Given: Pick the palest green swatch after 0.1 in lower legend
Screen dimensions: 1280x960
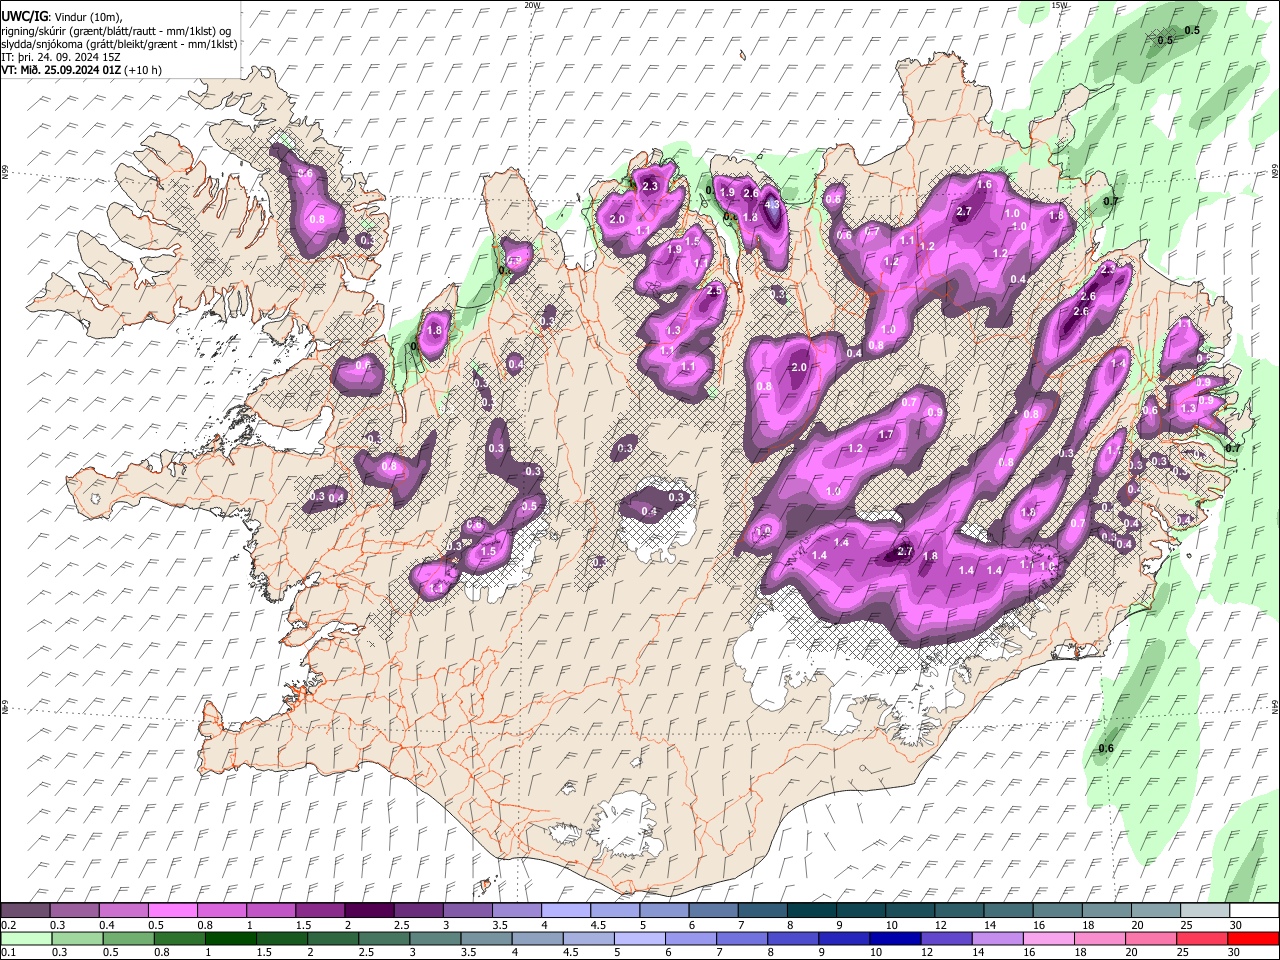Looking at the screenshot, I should click(26, 939).
